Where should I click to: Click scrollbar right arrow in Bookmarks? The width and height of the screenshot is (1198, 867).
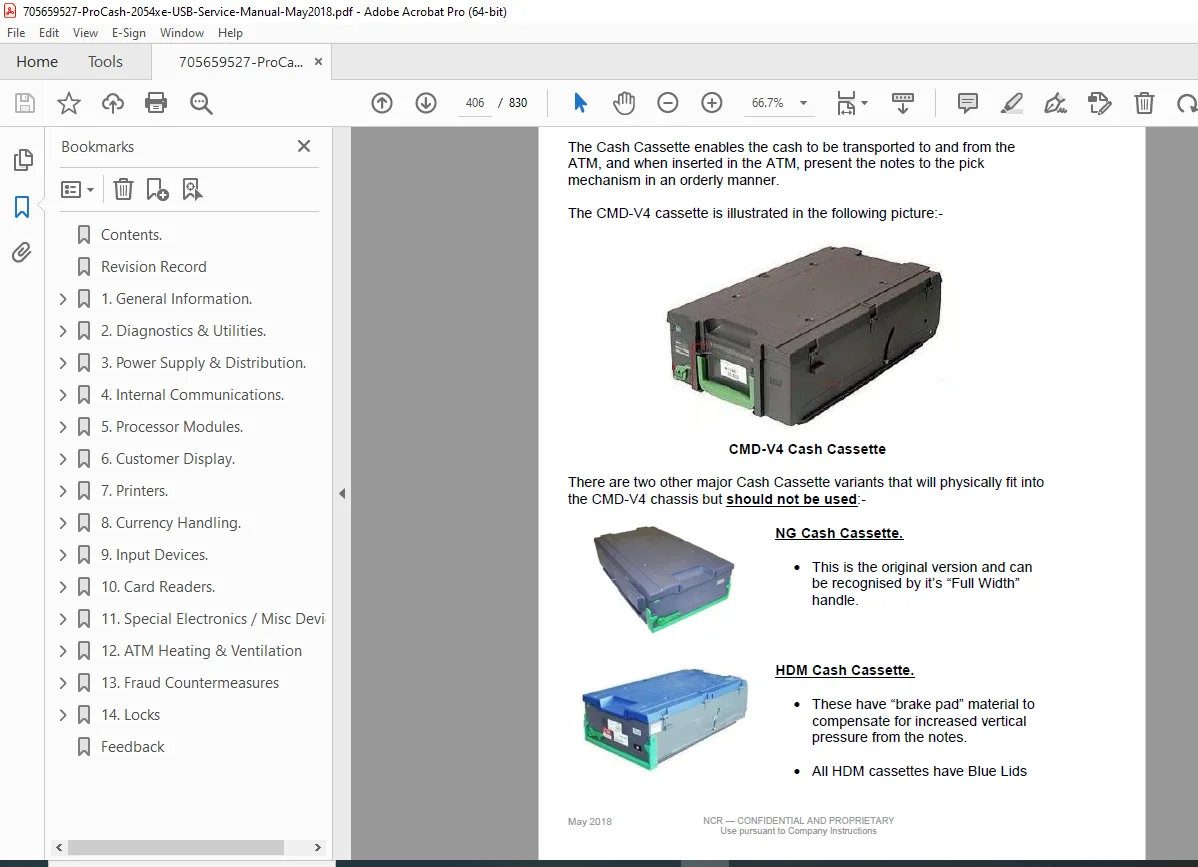click(318, 847)
